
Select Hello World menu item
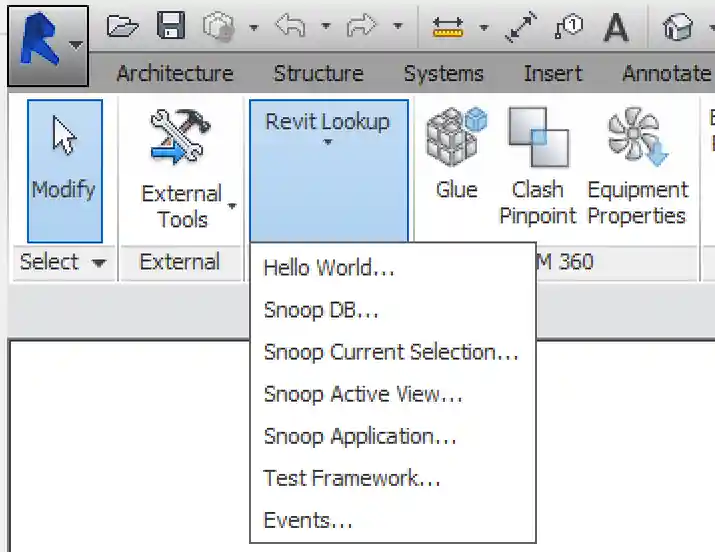point(329,268)
